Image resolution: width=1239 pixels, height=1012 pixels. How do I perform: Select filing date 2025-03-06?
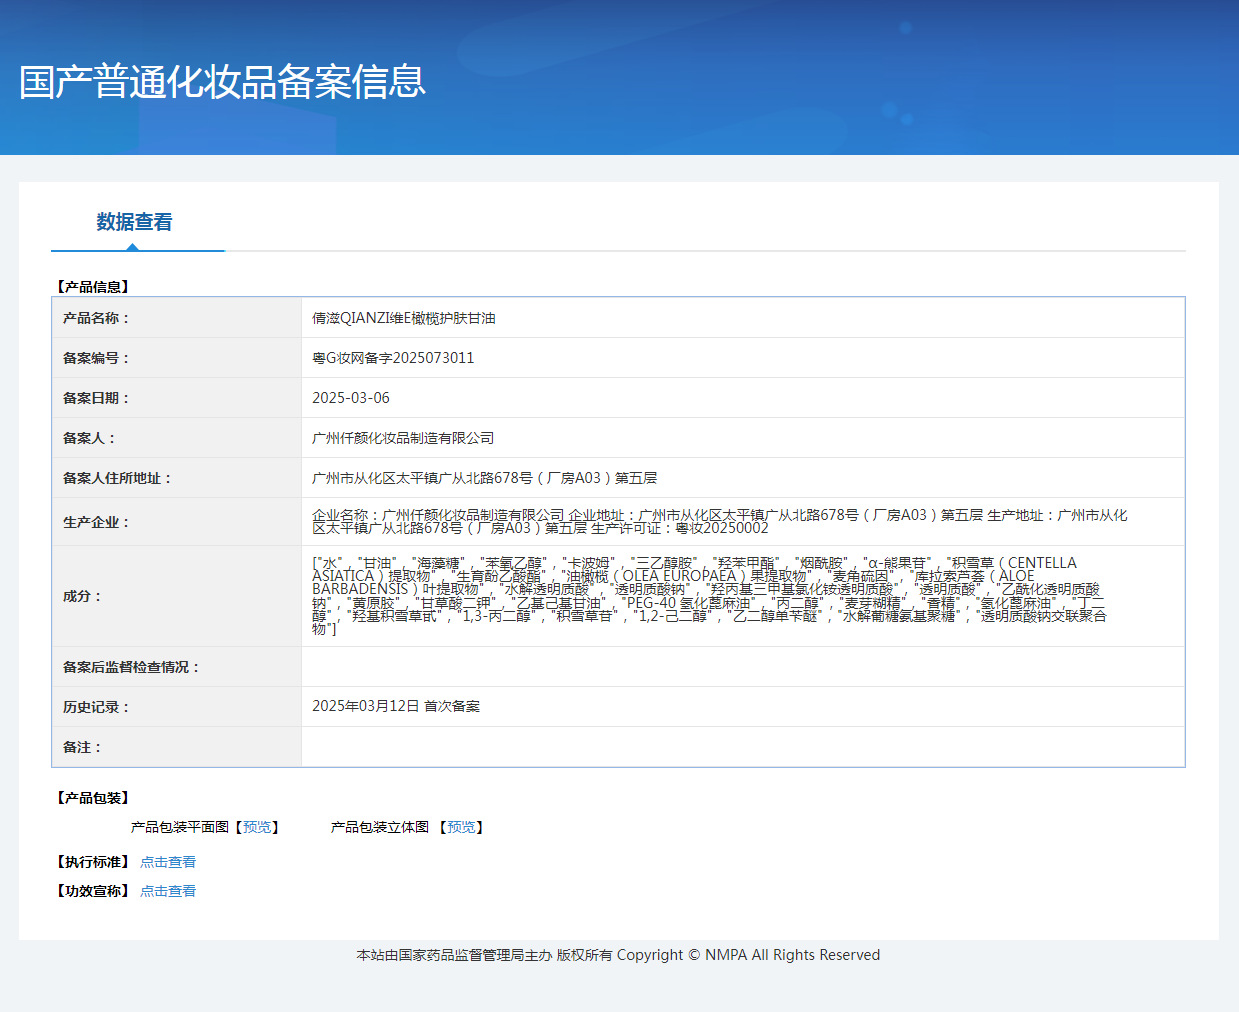tap(351, 398)
